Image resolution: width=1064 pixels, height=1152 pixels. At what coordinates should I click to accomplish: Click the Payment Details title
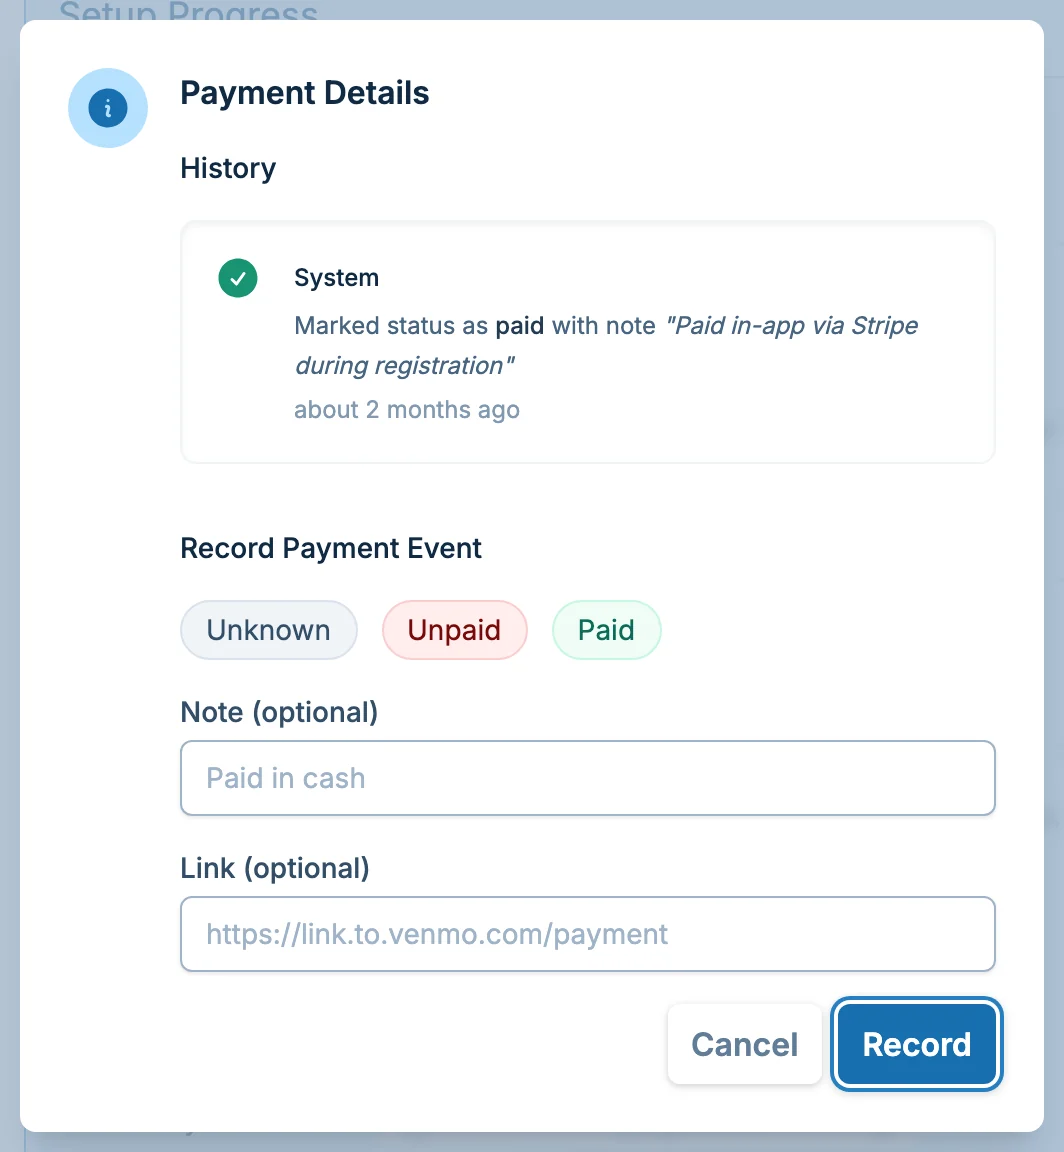pos(305,93)
